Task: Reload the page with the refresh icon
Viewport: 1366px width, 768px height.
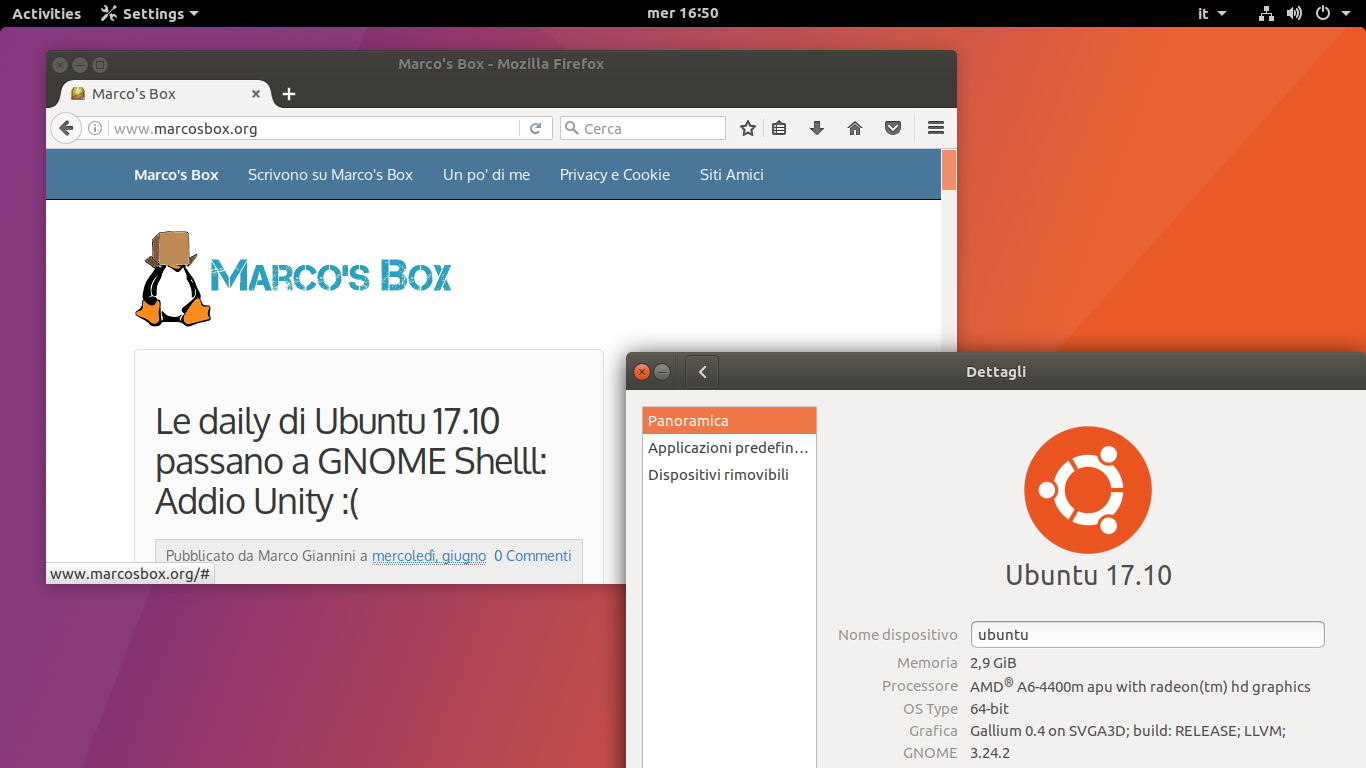Action: pos(535,128)
